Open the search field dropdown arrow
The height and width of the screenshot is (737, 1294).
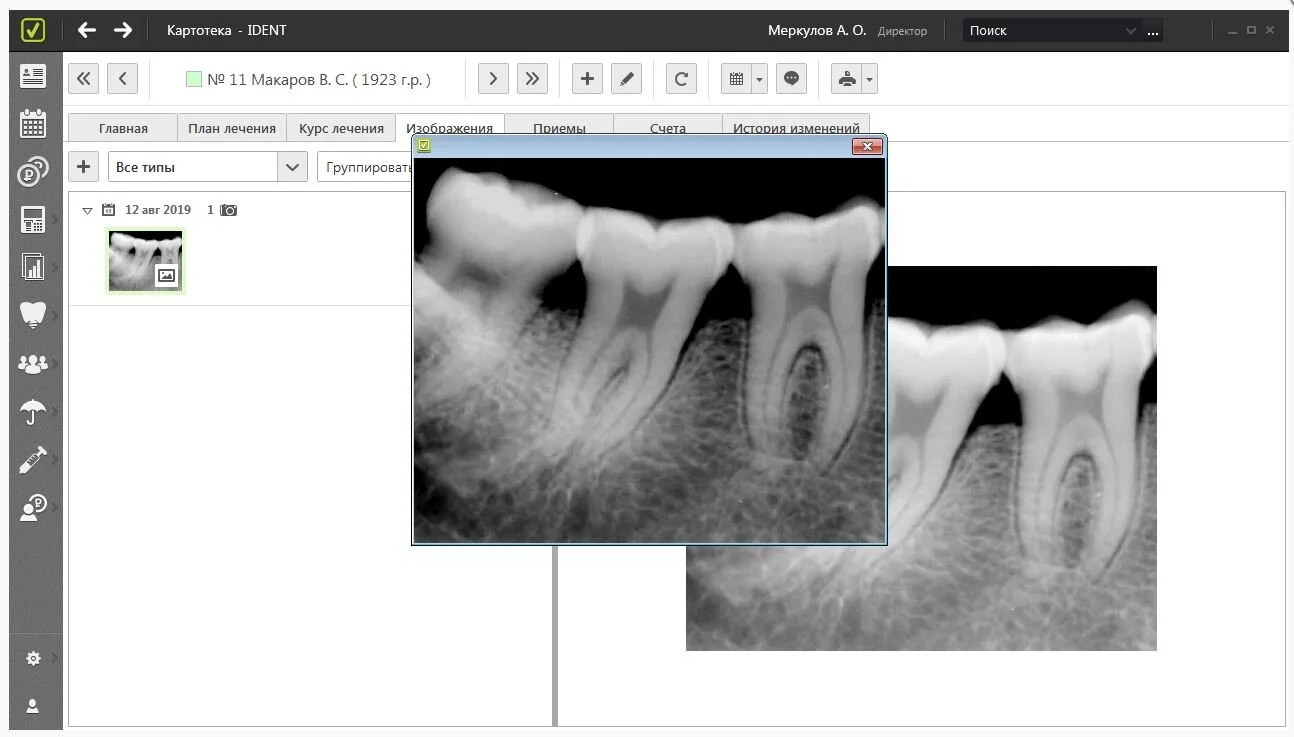pyautogui.click(x=1131, y=31)
